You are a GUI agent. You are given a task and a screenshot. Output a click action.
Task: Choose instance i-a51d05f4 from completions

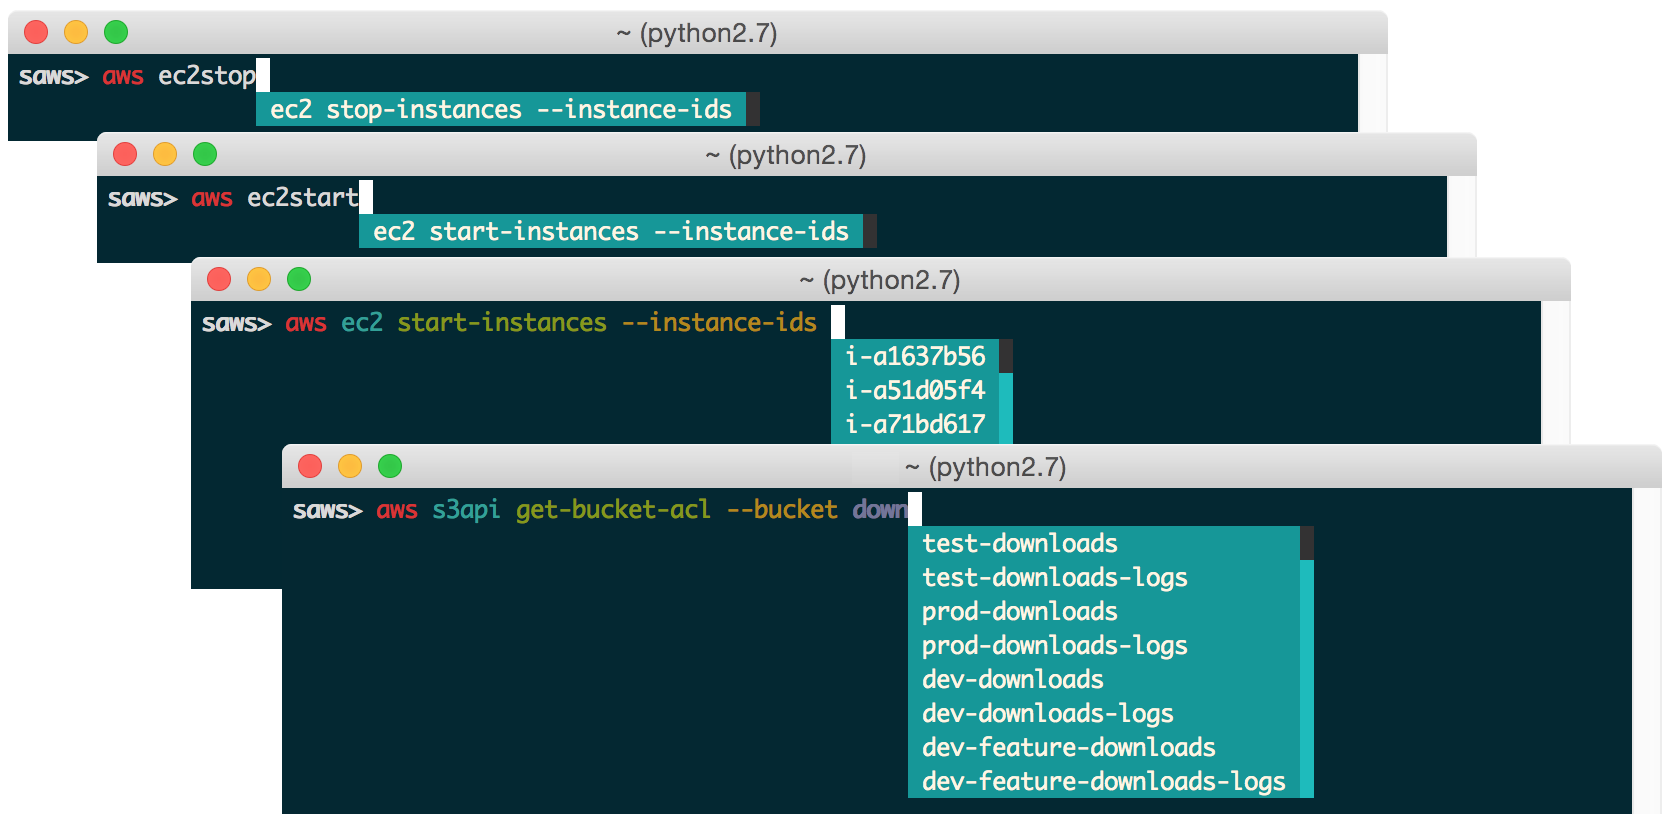(x=915, y=390)
